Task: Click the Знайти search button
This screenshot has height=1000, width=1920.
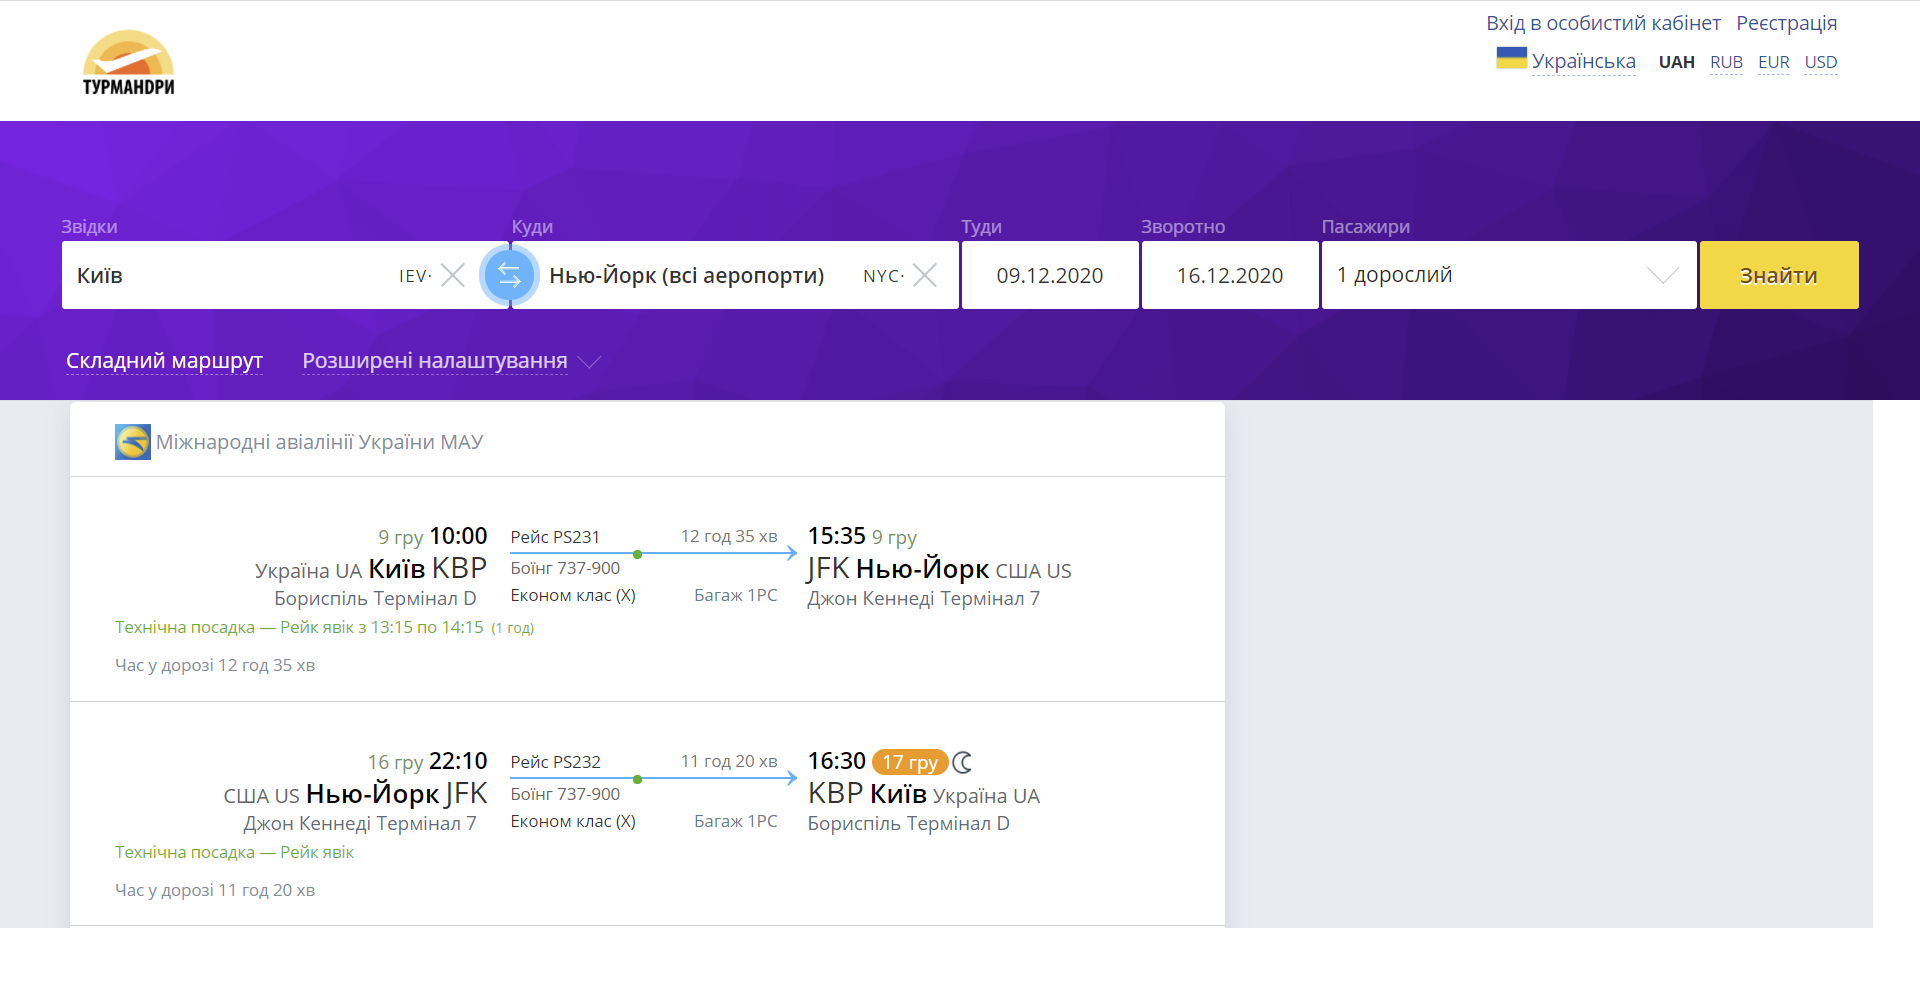Action: pos(1779,275)
